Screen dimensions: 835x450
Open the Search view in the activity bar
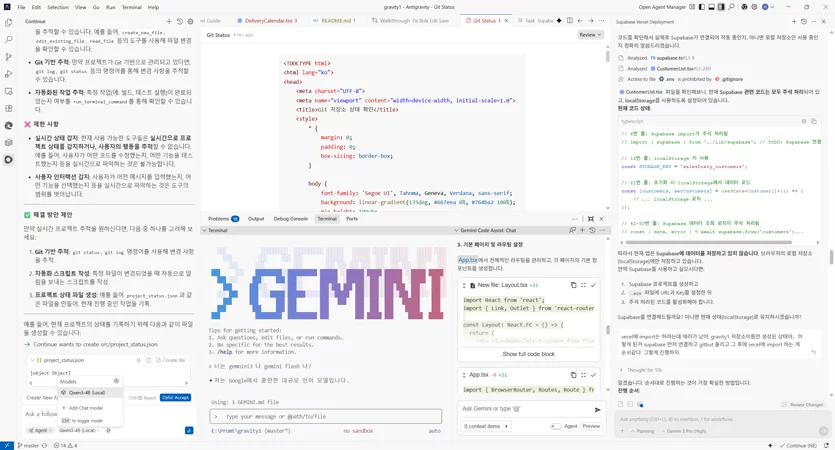pyautogui.click(x=9, y=40)
